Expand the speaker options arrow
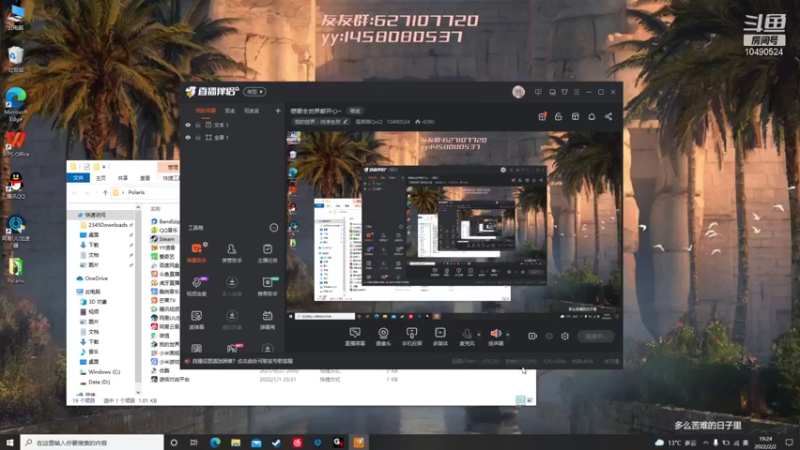Viewport: 800px width, 450px height. (508, 335)
